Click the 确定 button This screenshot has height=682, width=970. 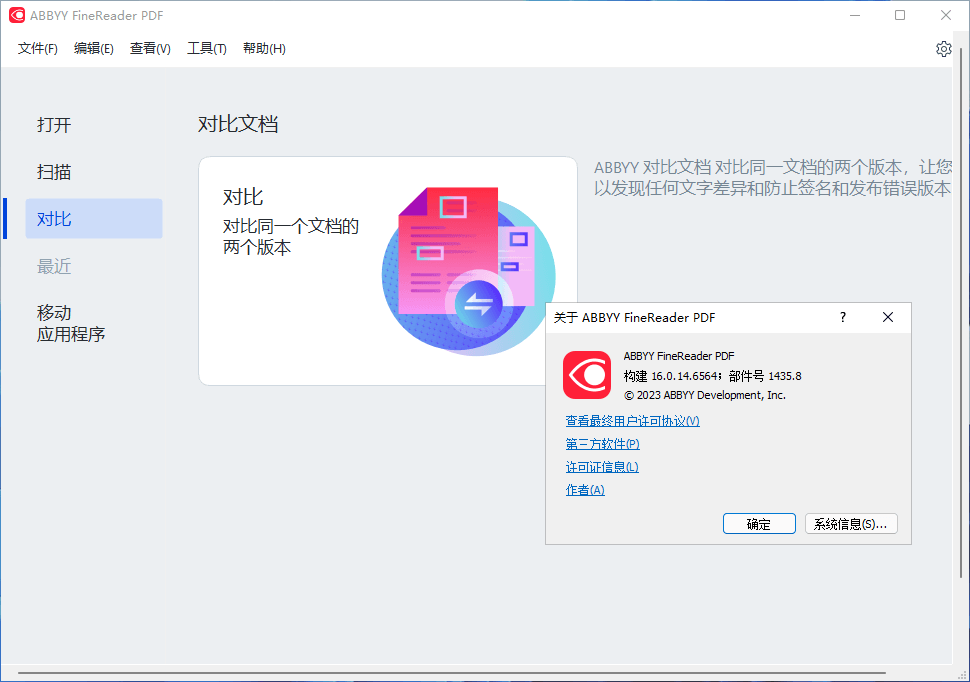pyautogui.click(x=759, y=524)
